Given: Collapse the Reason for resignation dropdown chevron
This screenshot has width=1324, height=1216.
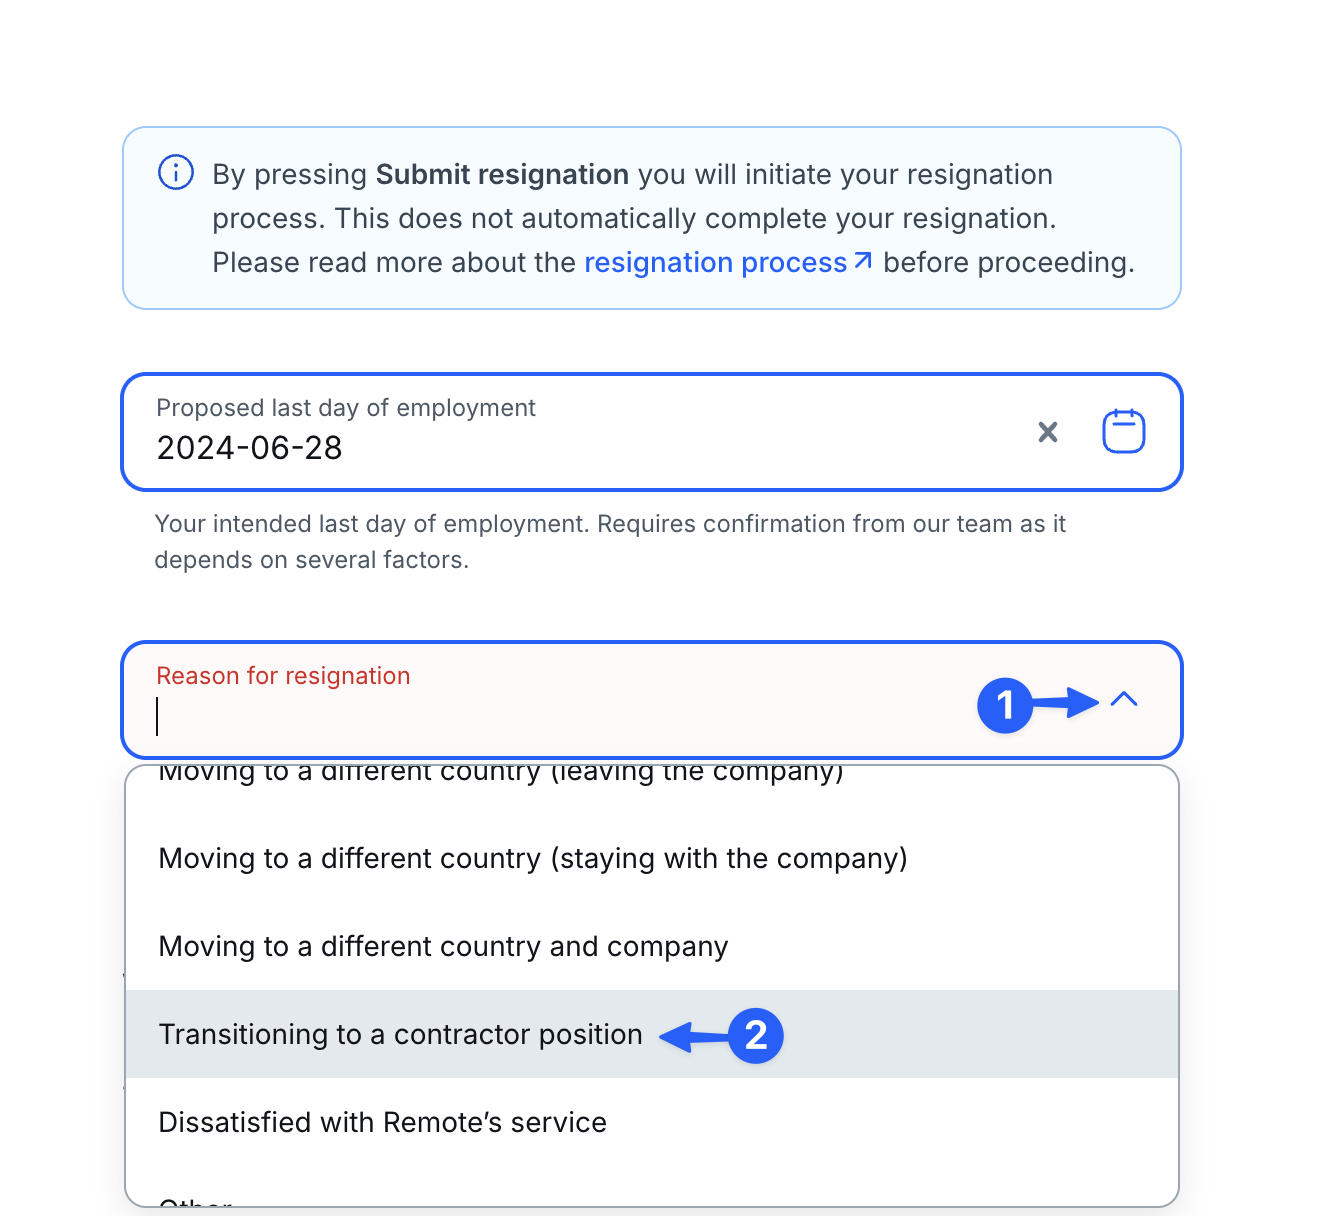Looking at the screenshot, I should point(1124,699).
